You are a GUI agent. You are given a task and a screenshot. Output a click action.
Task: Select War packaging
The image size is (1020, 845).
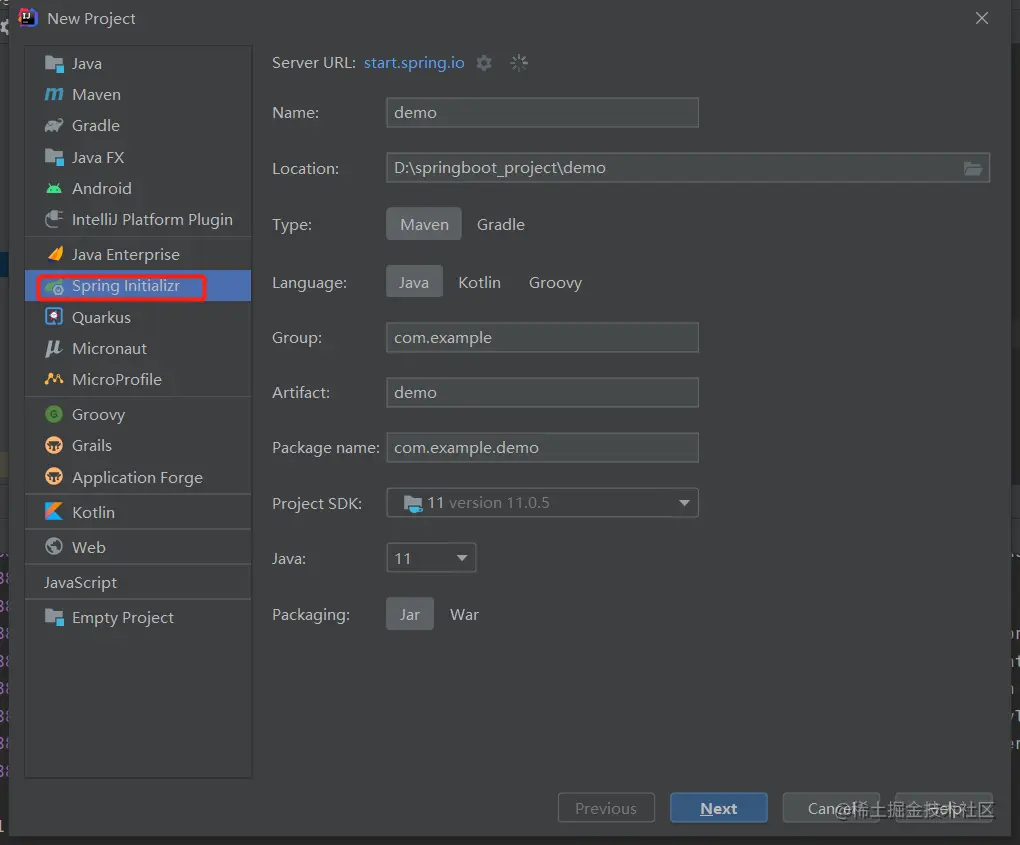point(464,615)
